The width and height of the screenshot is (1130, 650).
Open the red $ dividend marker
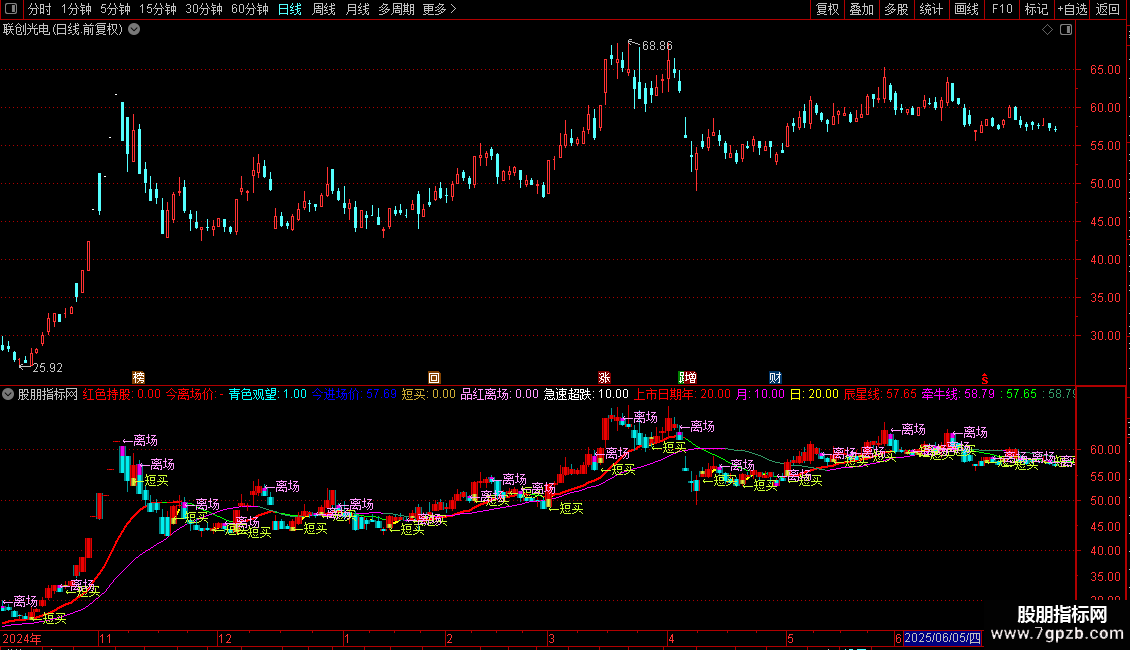point(984,379)
